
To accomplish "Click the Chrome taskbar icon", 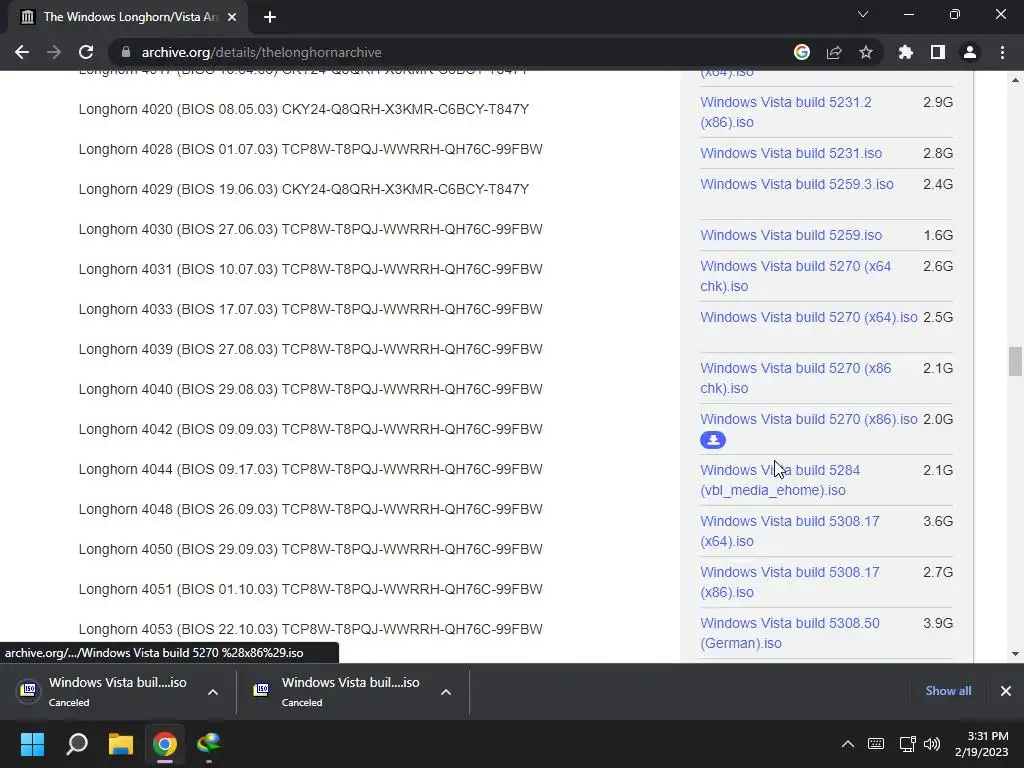I will [x=165, y=744].
